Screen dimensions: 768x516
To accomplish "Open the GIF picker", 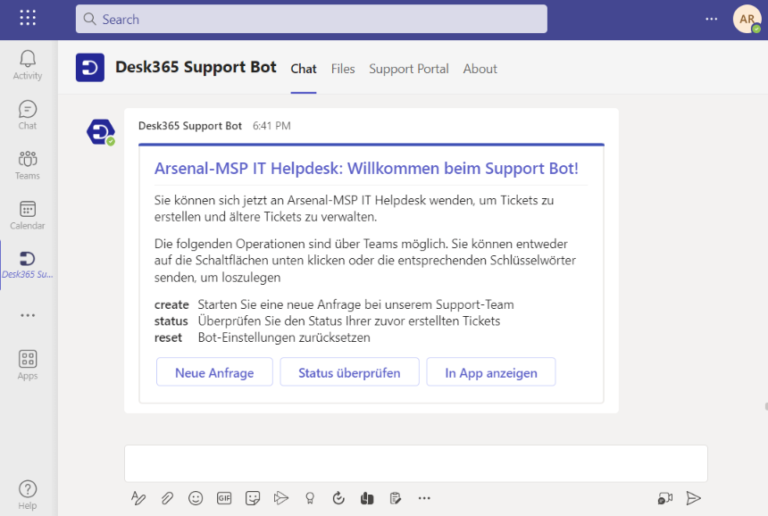I will [x=224, y=498].
